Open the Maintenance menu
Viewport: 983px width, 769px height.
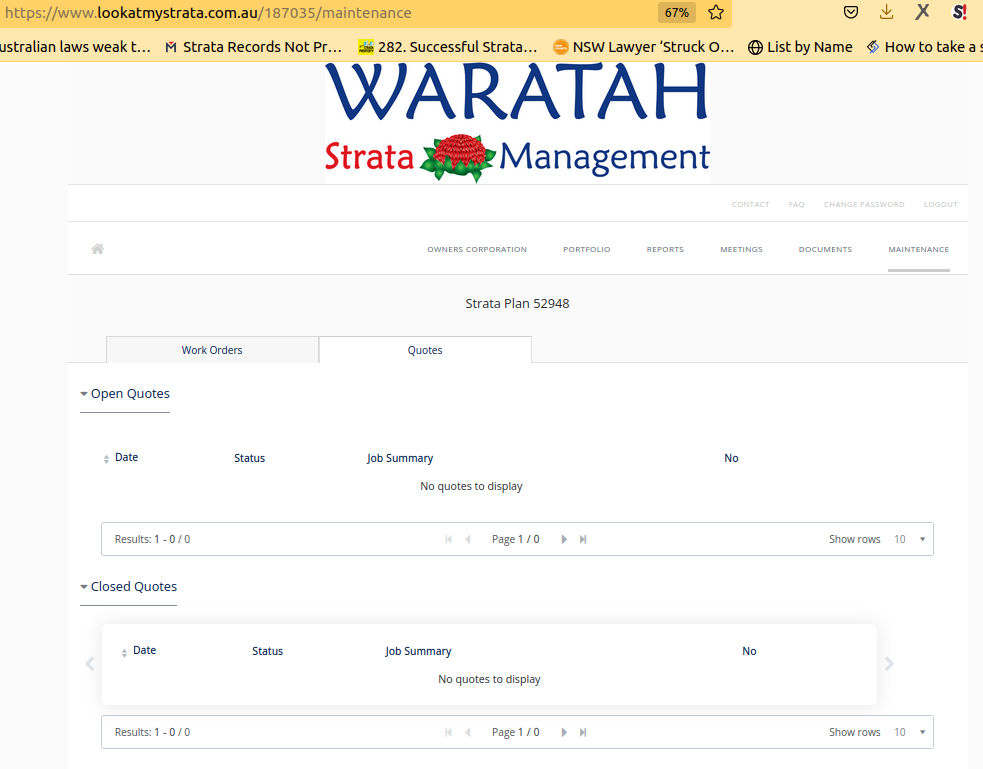pyautogui.click(x=918, y=249)
